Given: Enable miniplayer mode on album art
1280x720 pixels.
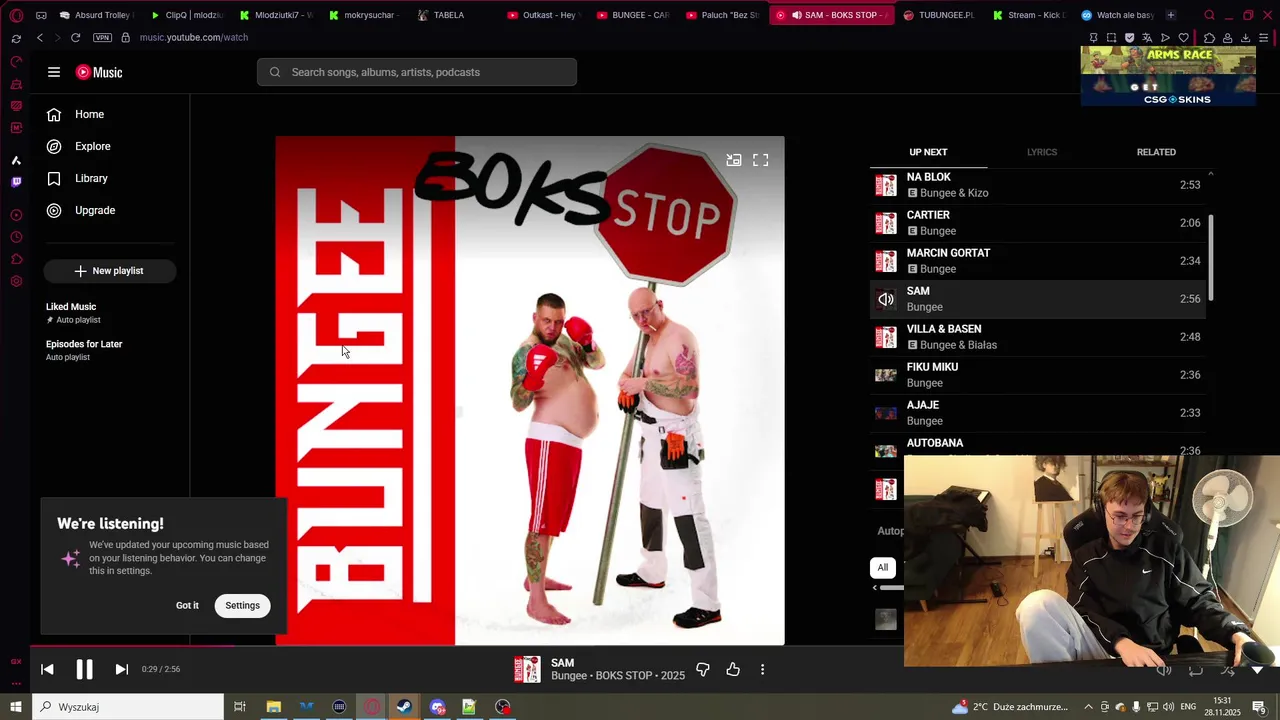Looking at the screenshot, I should pos(734,160).
